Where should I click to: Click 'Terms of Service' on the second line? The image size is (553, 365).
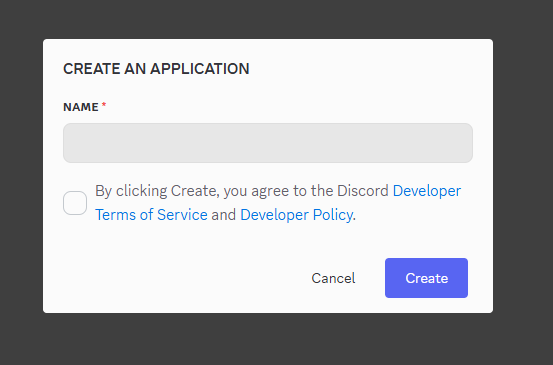pyautogui.click(x=151, y=215)
